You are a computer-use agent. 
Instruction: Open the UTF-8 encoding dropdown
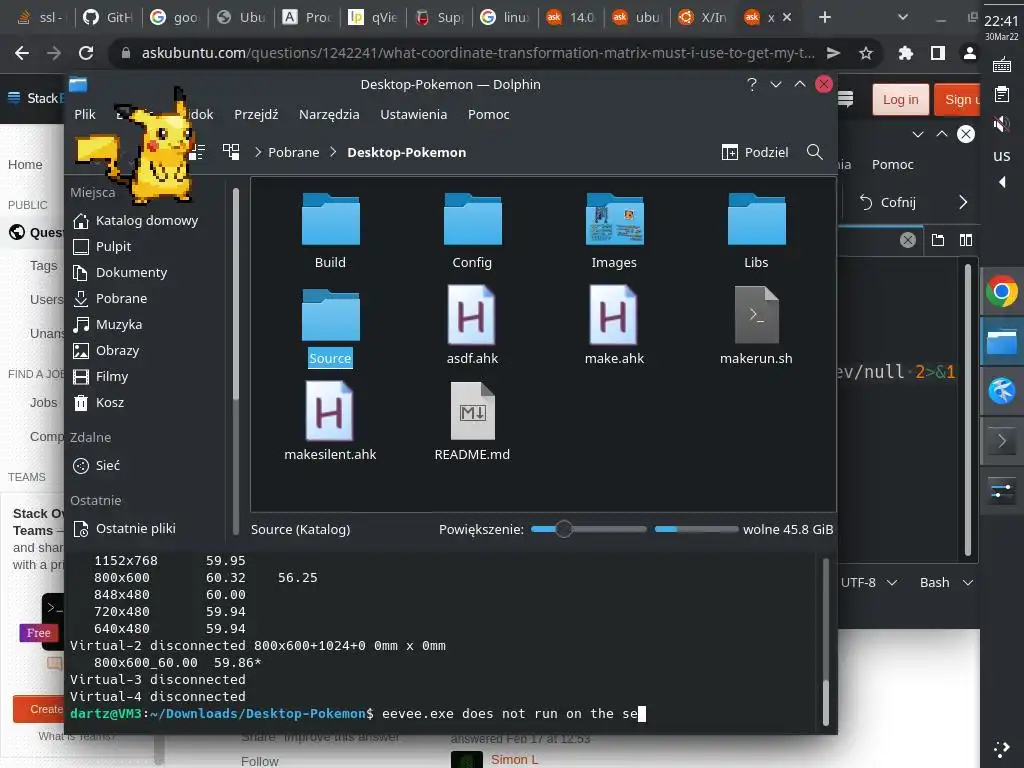pyautogui.click(x=869, y=583)
